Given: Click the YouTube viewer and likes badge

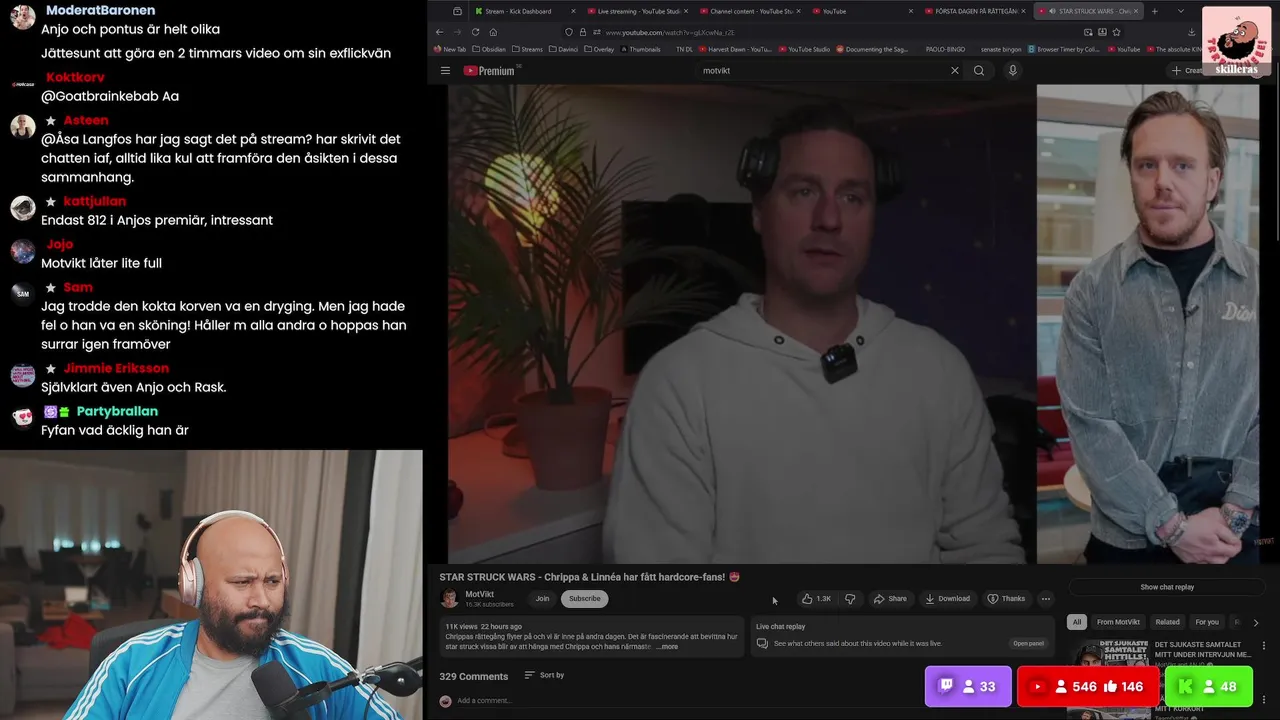Looking at the screenshot, I should coord(1089,687).
